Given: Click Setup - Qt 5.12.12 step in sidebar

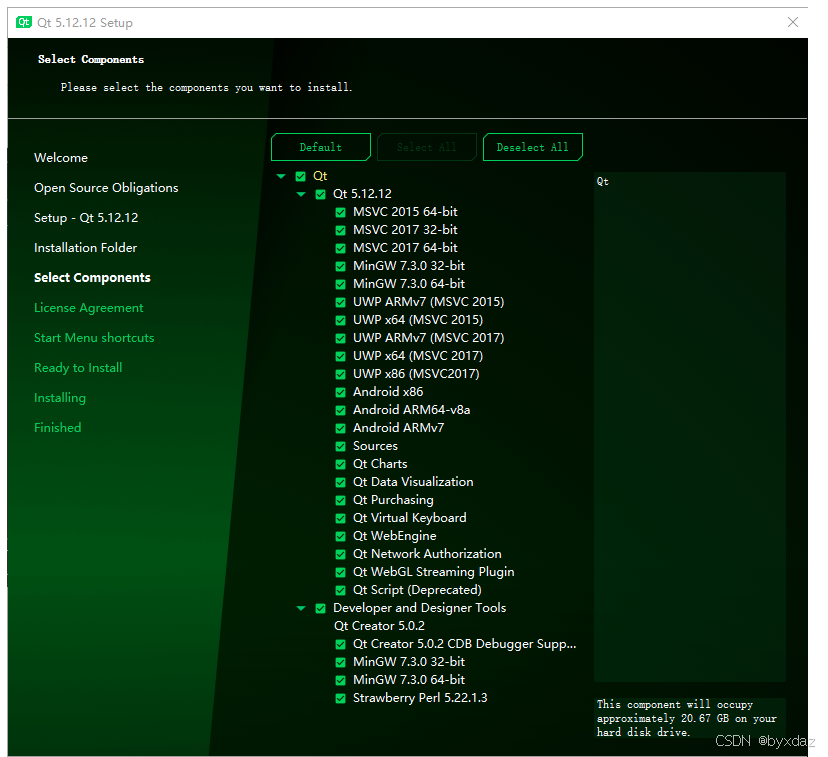Looking at the screenshot, I should (x=86, y=218).
